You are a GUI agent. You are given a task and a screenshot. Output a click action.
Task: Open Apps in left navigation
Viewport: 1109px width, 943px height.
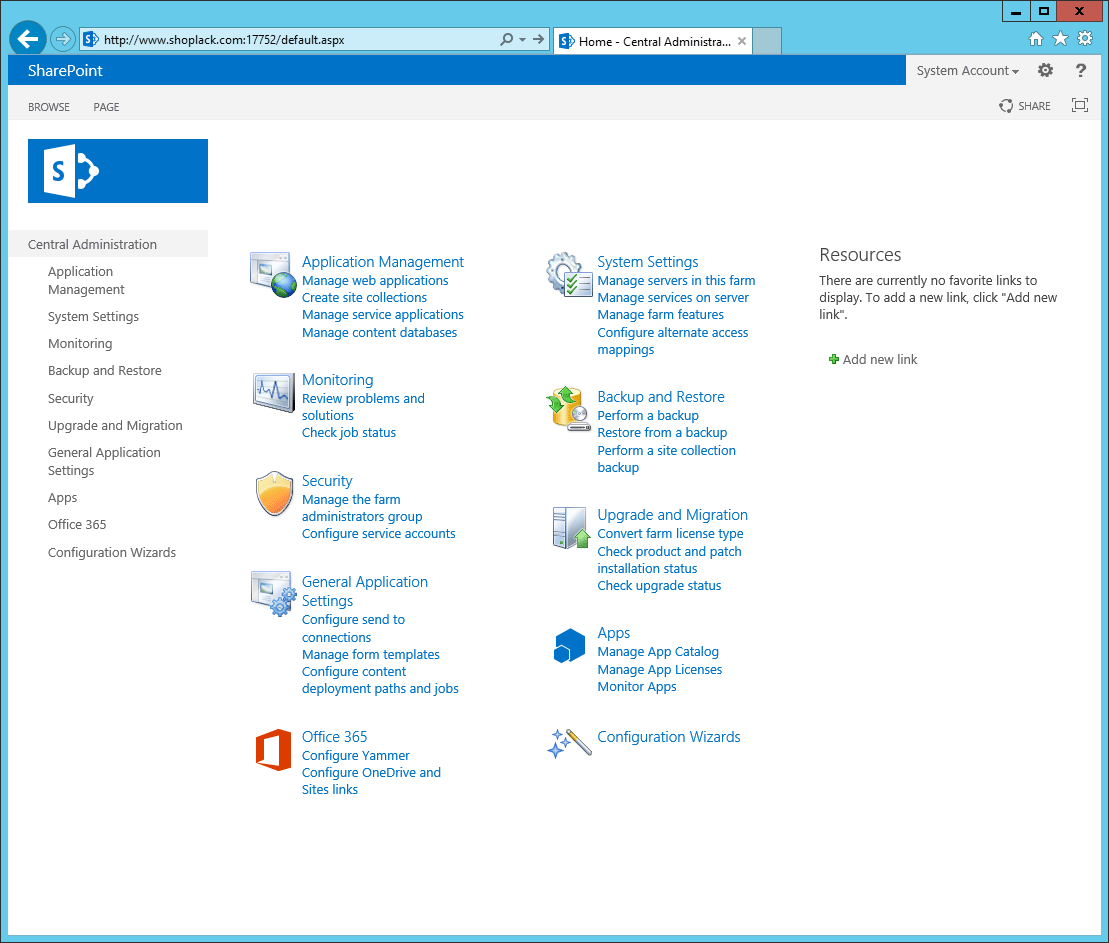(62, 497)
